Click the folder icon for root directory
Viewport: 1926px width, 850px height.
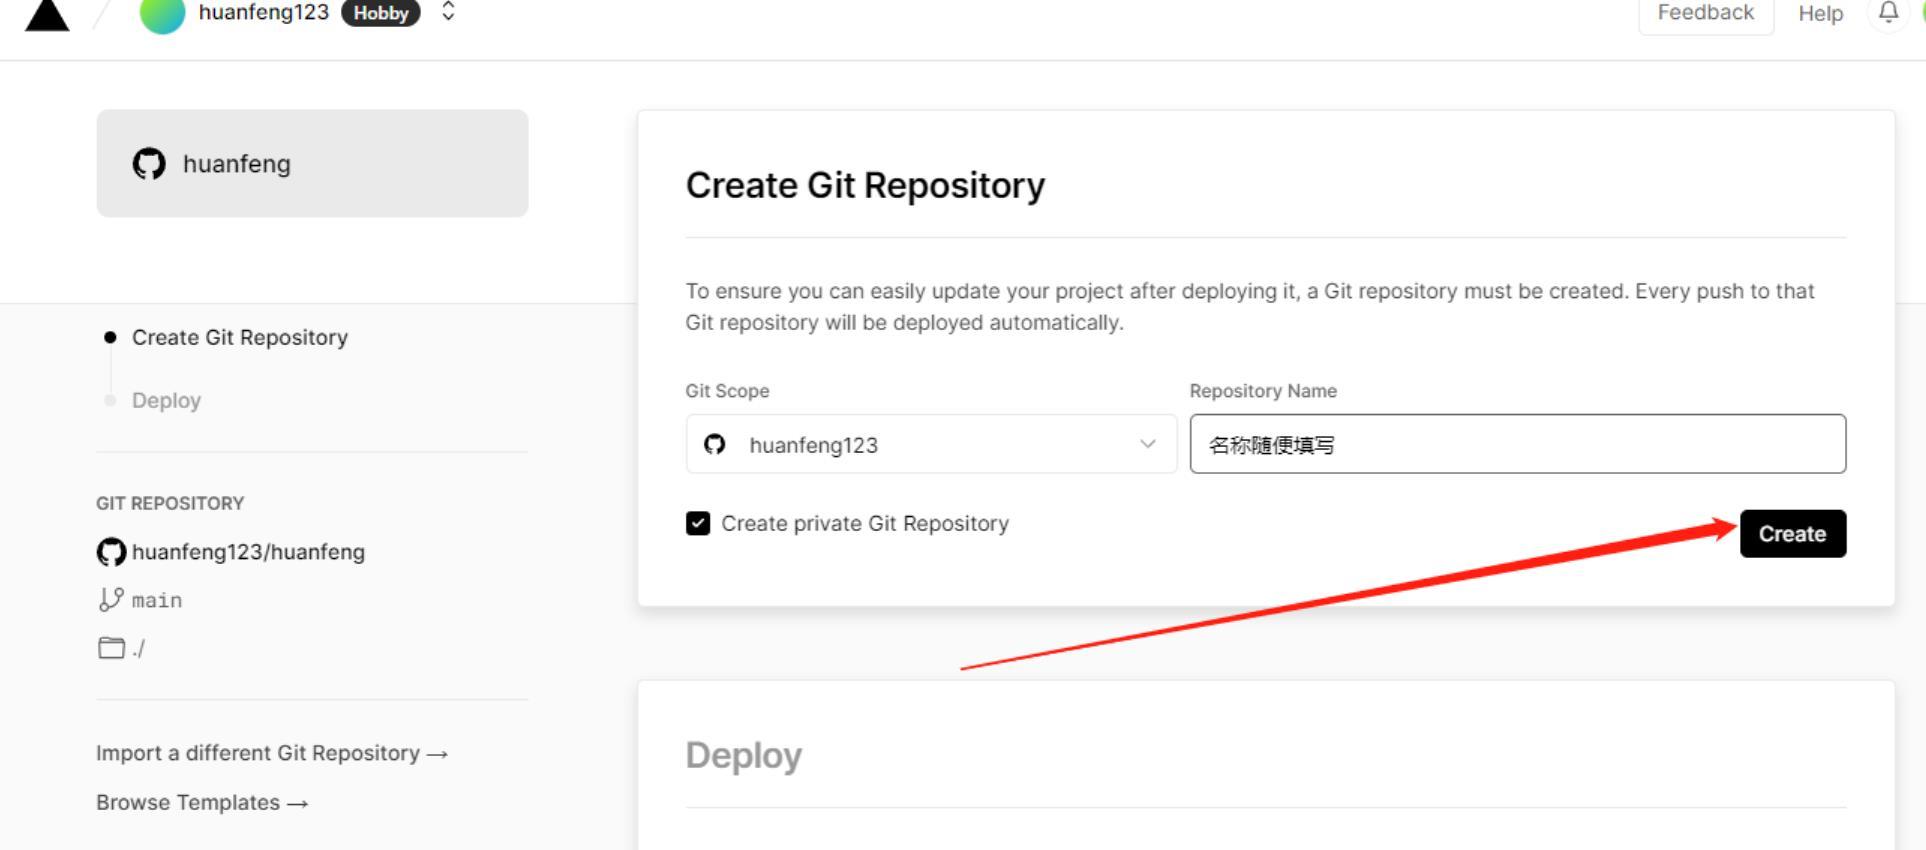(111, 648)
